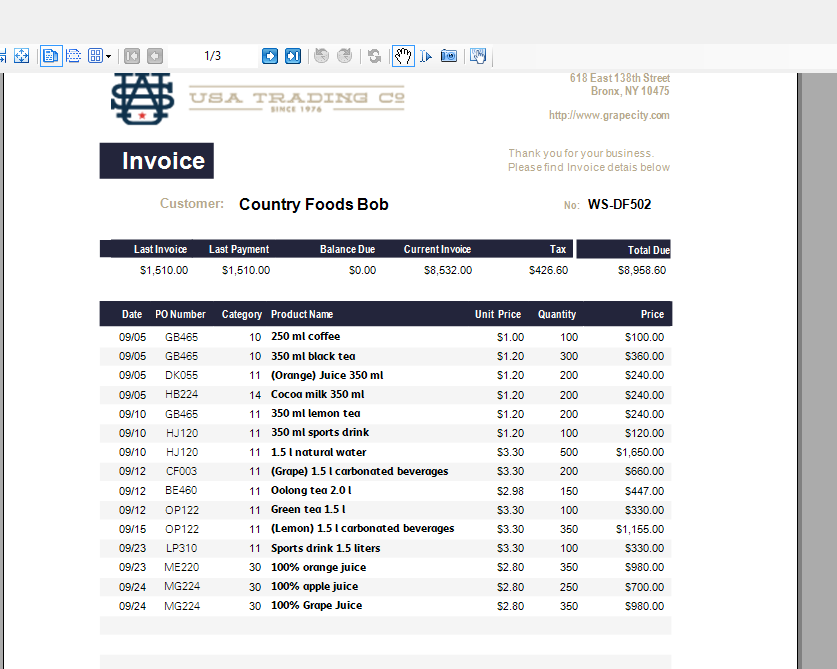The width and height of the screenshot is (837, 669).
Task: Click the (Orange) Juice 350 ml product
Action: tap(327, 375)
